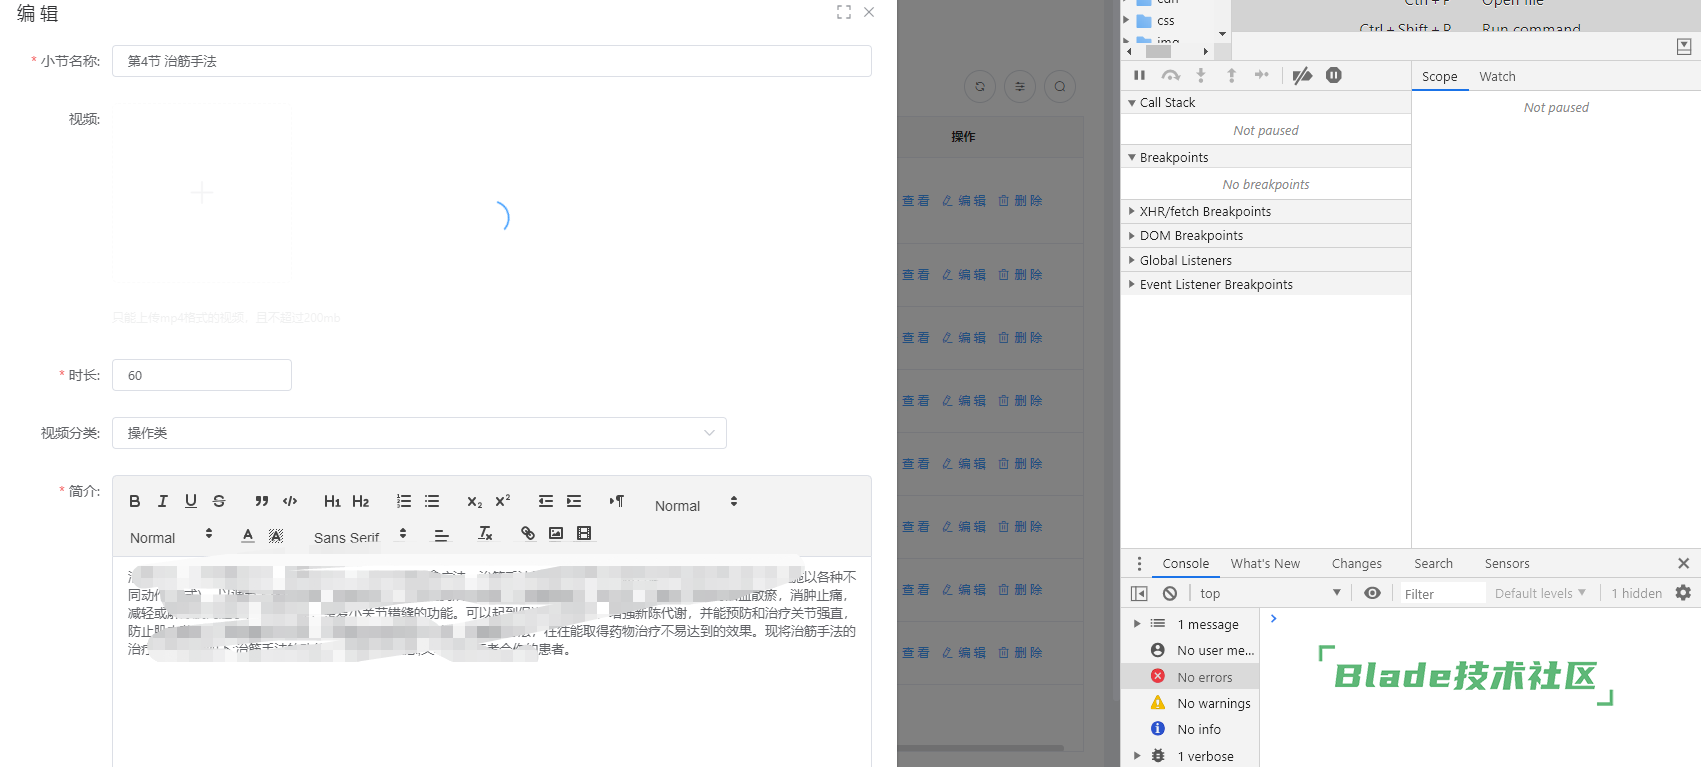Click the 时长 input containing 60
This screenshot has height=767, width=1701.
[x=202, y=375]
